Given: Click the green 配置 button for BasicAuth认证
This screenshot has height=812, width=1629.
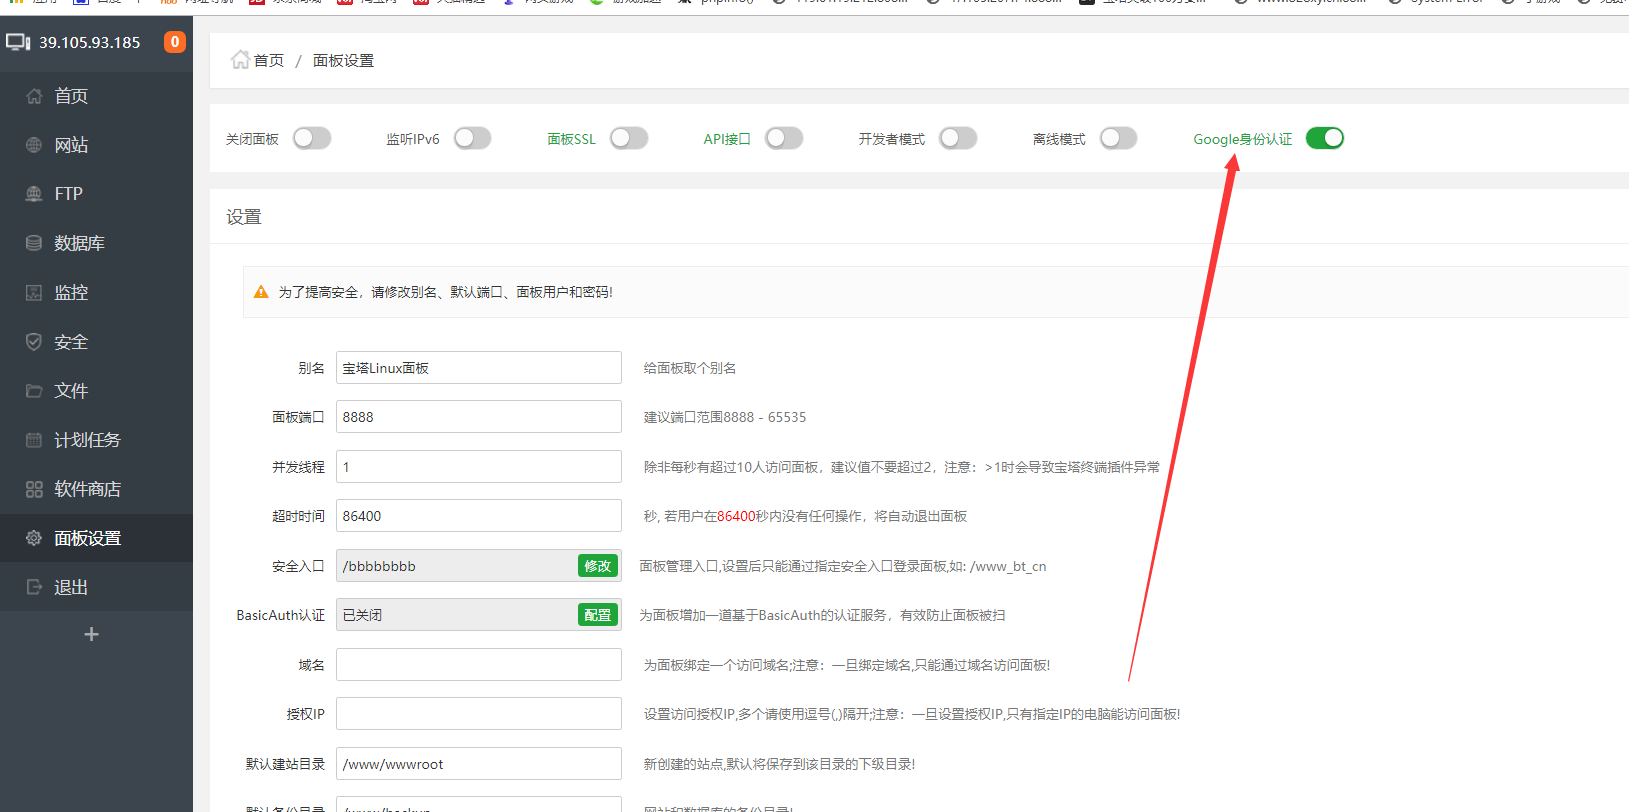Looking at the screenshot, I should pos(598,615).
